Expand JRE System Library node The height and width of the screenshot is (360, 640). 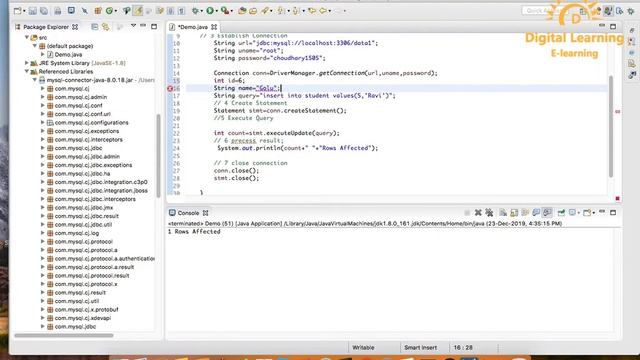pyautogui.click(x=27, y=63)
